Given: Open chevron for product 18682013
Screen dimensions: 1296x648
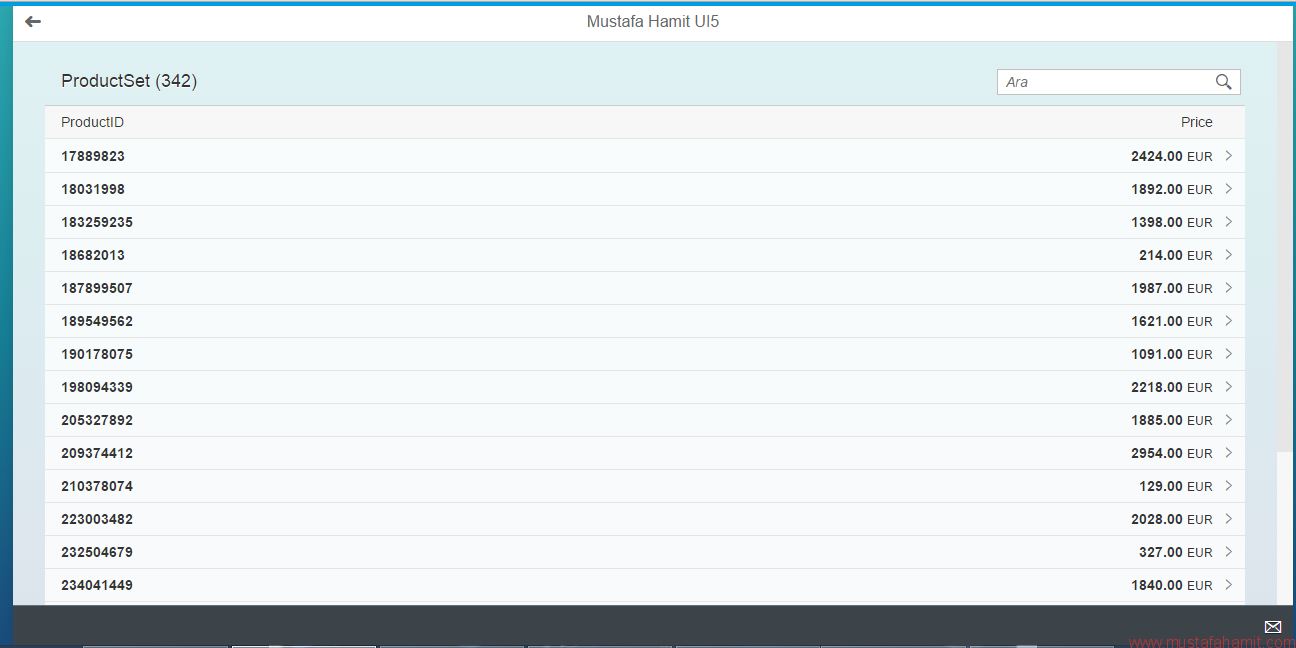Looking at the screenshot, I should pyautogui.click(x=1228, y=255).
